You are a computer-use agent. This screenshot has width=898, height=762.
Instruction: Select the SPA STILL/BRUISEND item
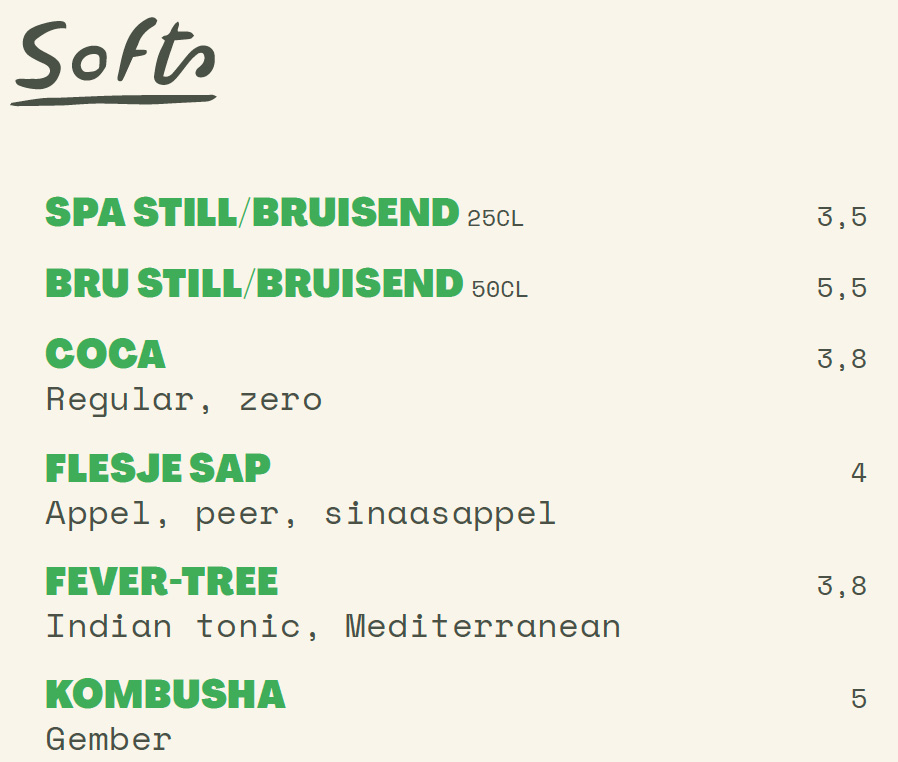coord(253,212)
